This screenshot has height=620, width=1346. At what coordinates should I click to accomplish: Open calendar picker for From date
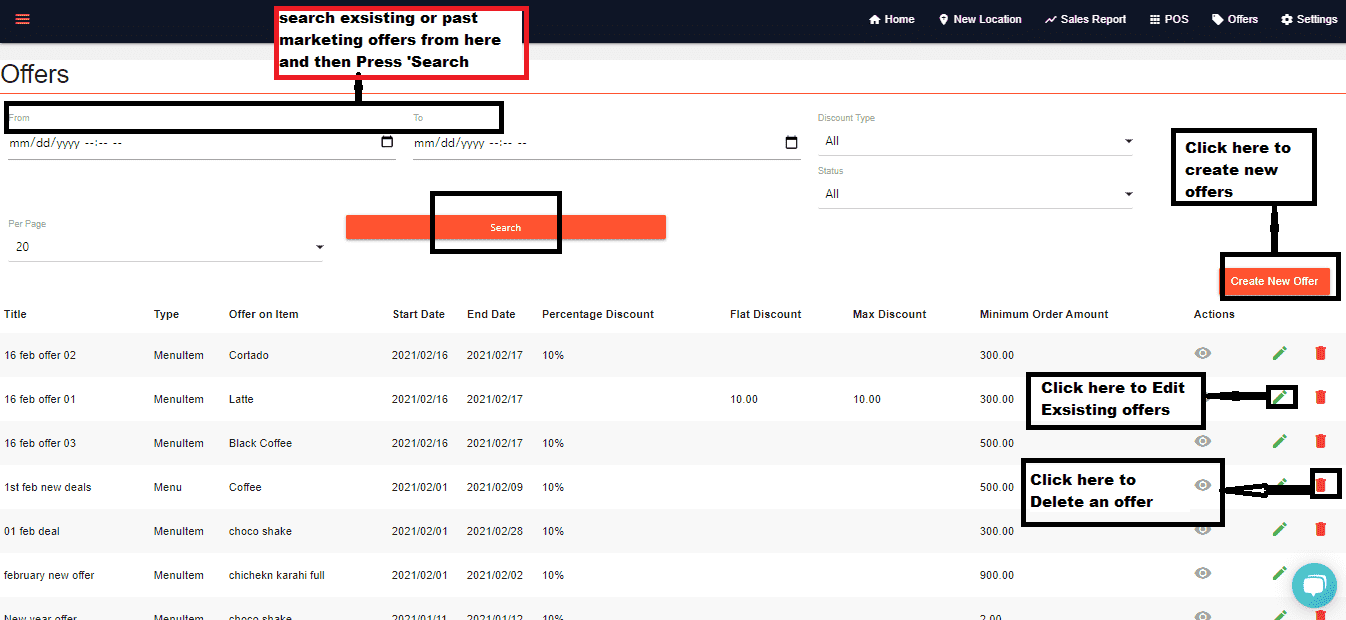pos(387,142)
